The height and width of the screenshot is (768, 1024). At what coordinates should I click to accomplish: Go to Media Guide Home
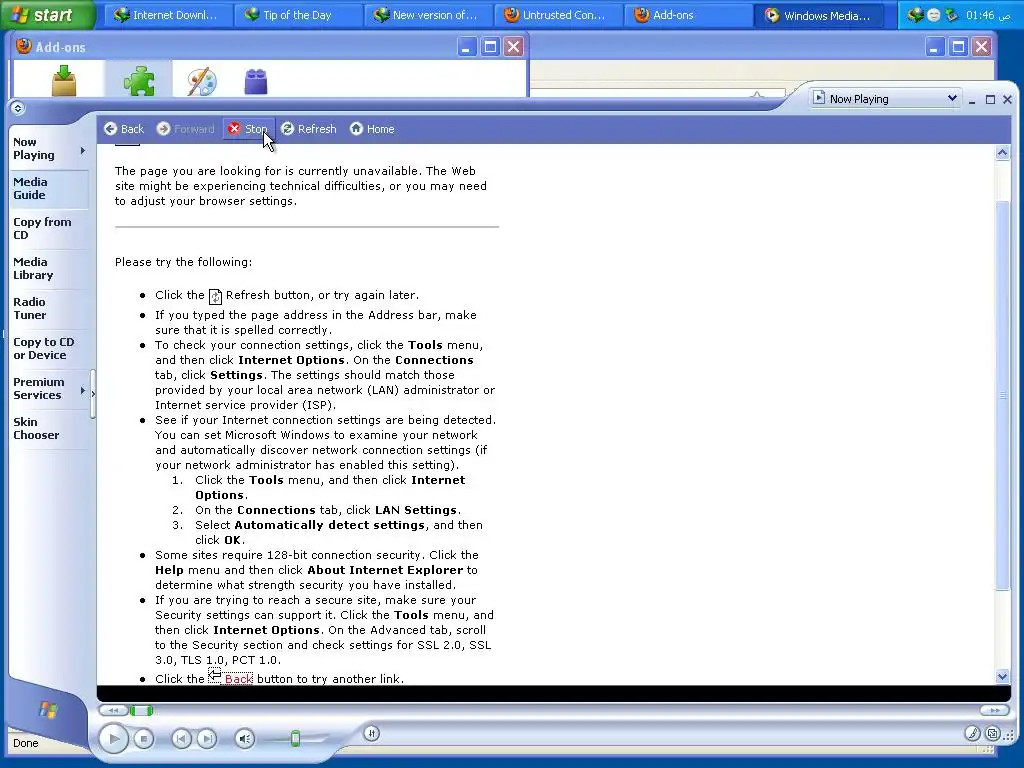coord(372,129)
